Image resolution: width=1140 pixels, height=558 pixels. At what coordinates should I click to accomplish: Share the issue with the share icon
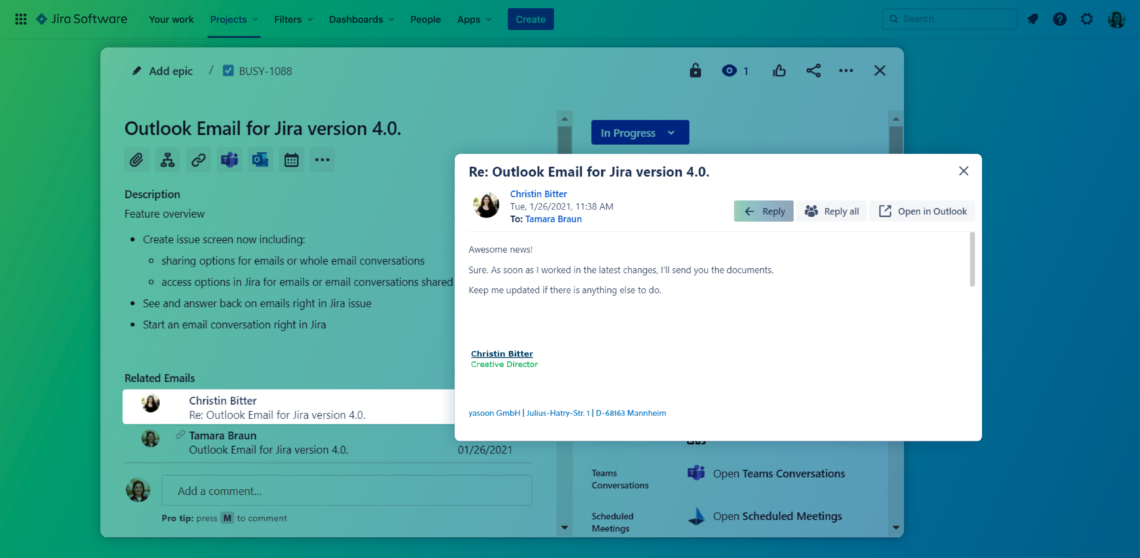click(814, 71)
